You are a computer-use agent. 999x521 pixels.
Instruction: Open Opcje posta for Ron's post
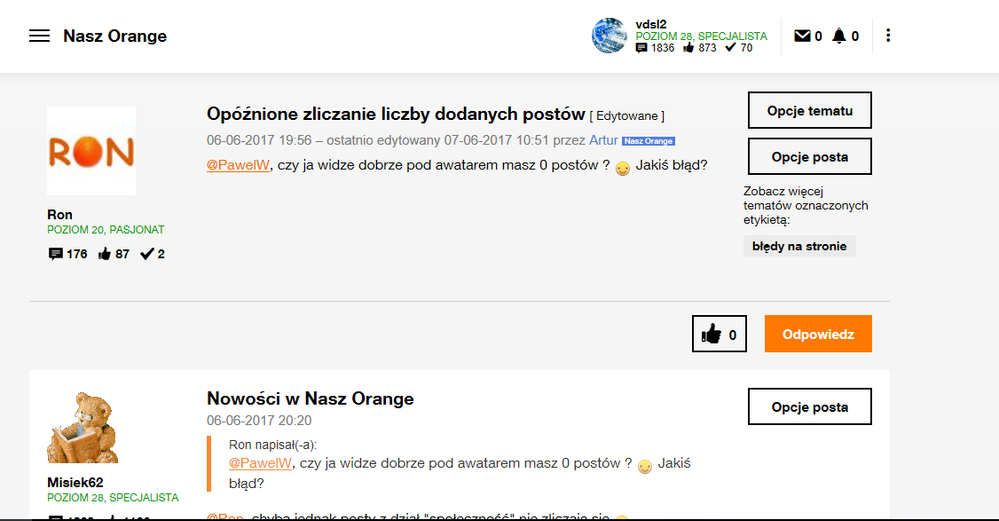[x=810, y=157]
